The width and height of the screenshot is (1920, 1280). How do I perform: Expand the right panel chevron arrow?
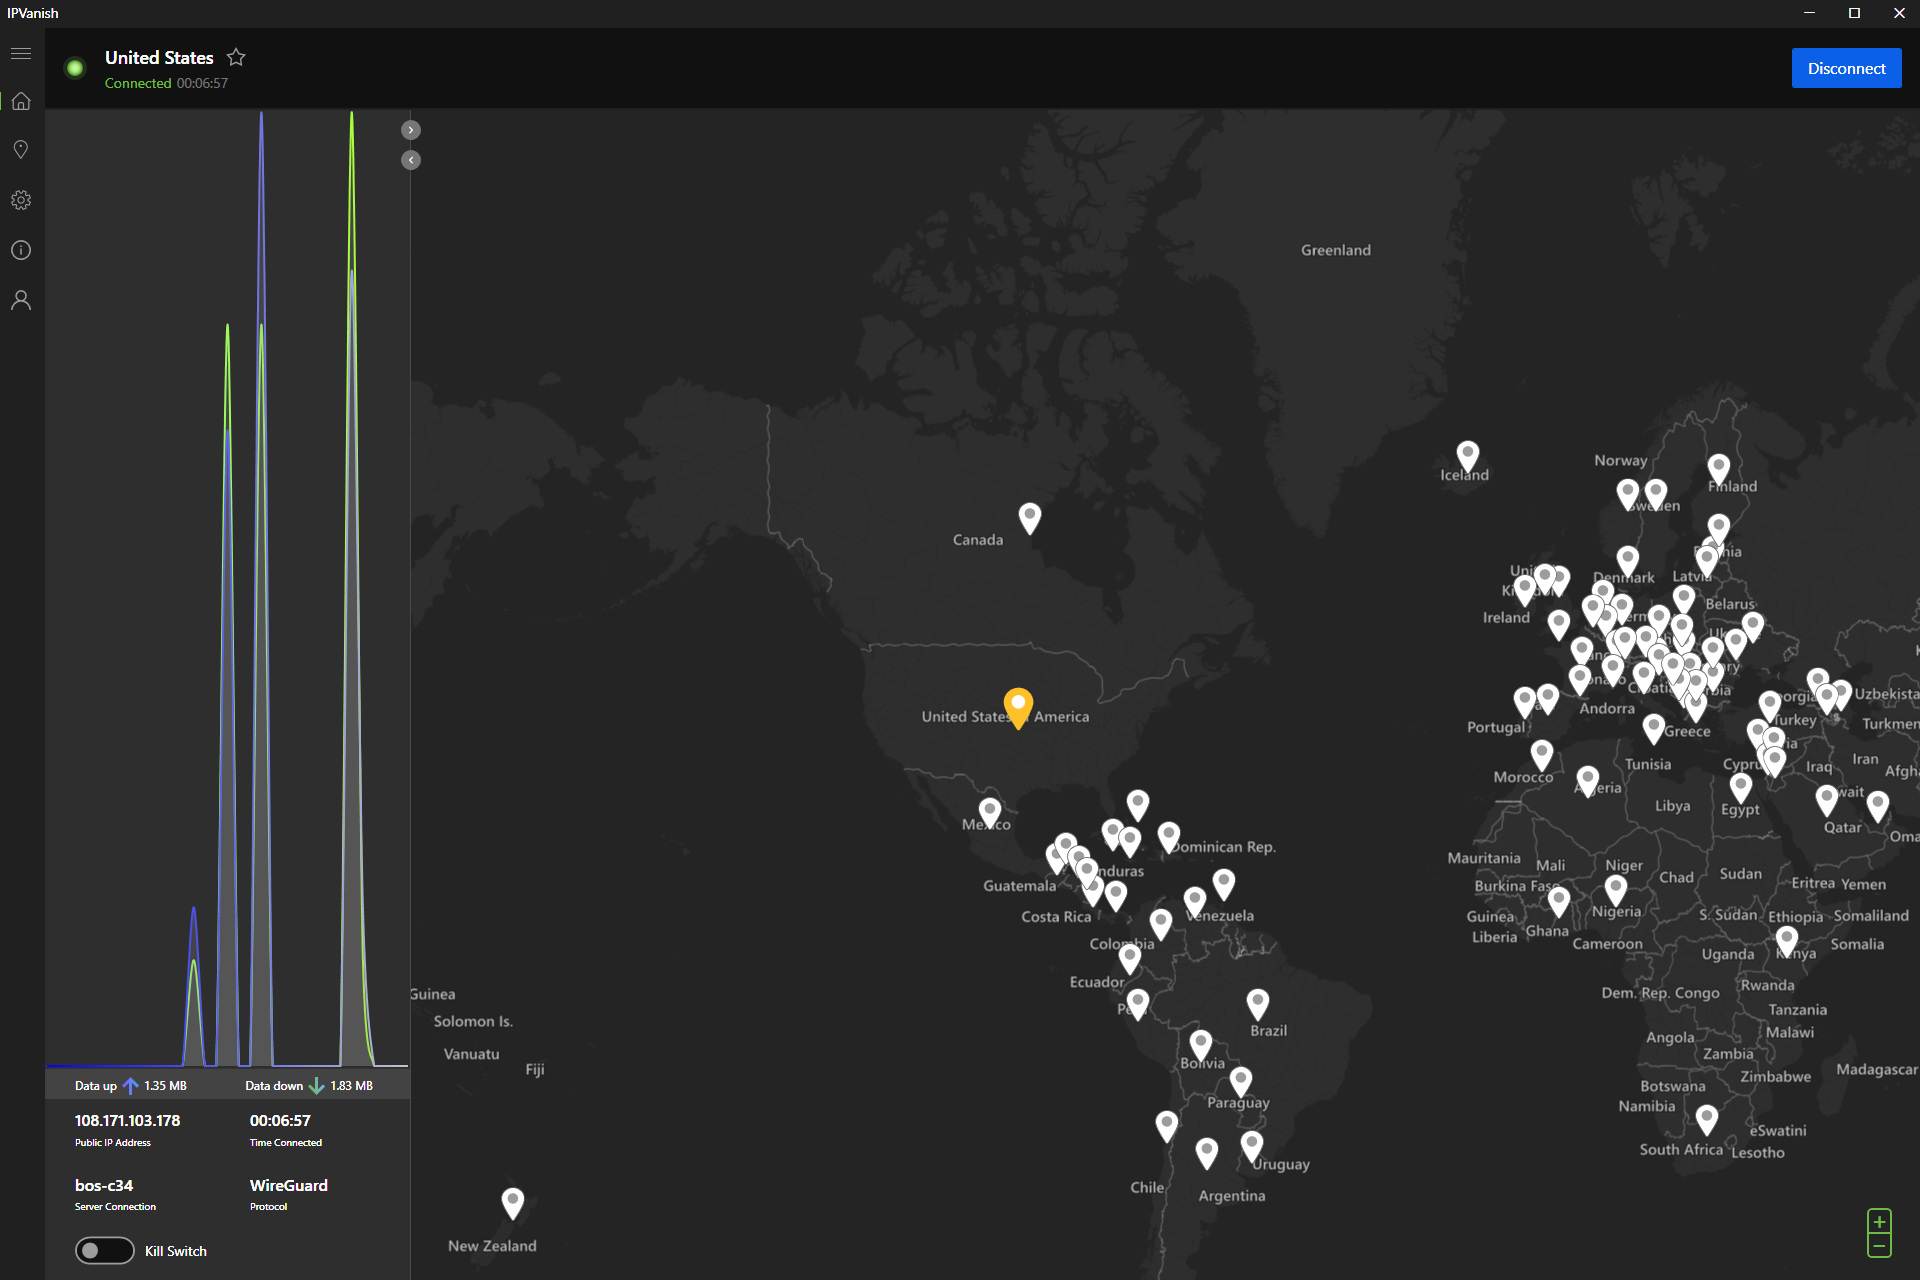(x=410, y=130)
